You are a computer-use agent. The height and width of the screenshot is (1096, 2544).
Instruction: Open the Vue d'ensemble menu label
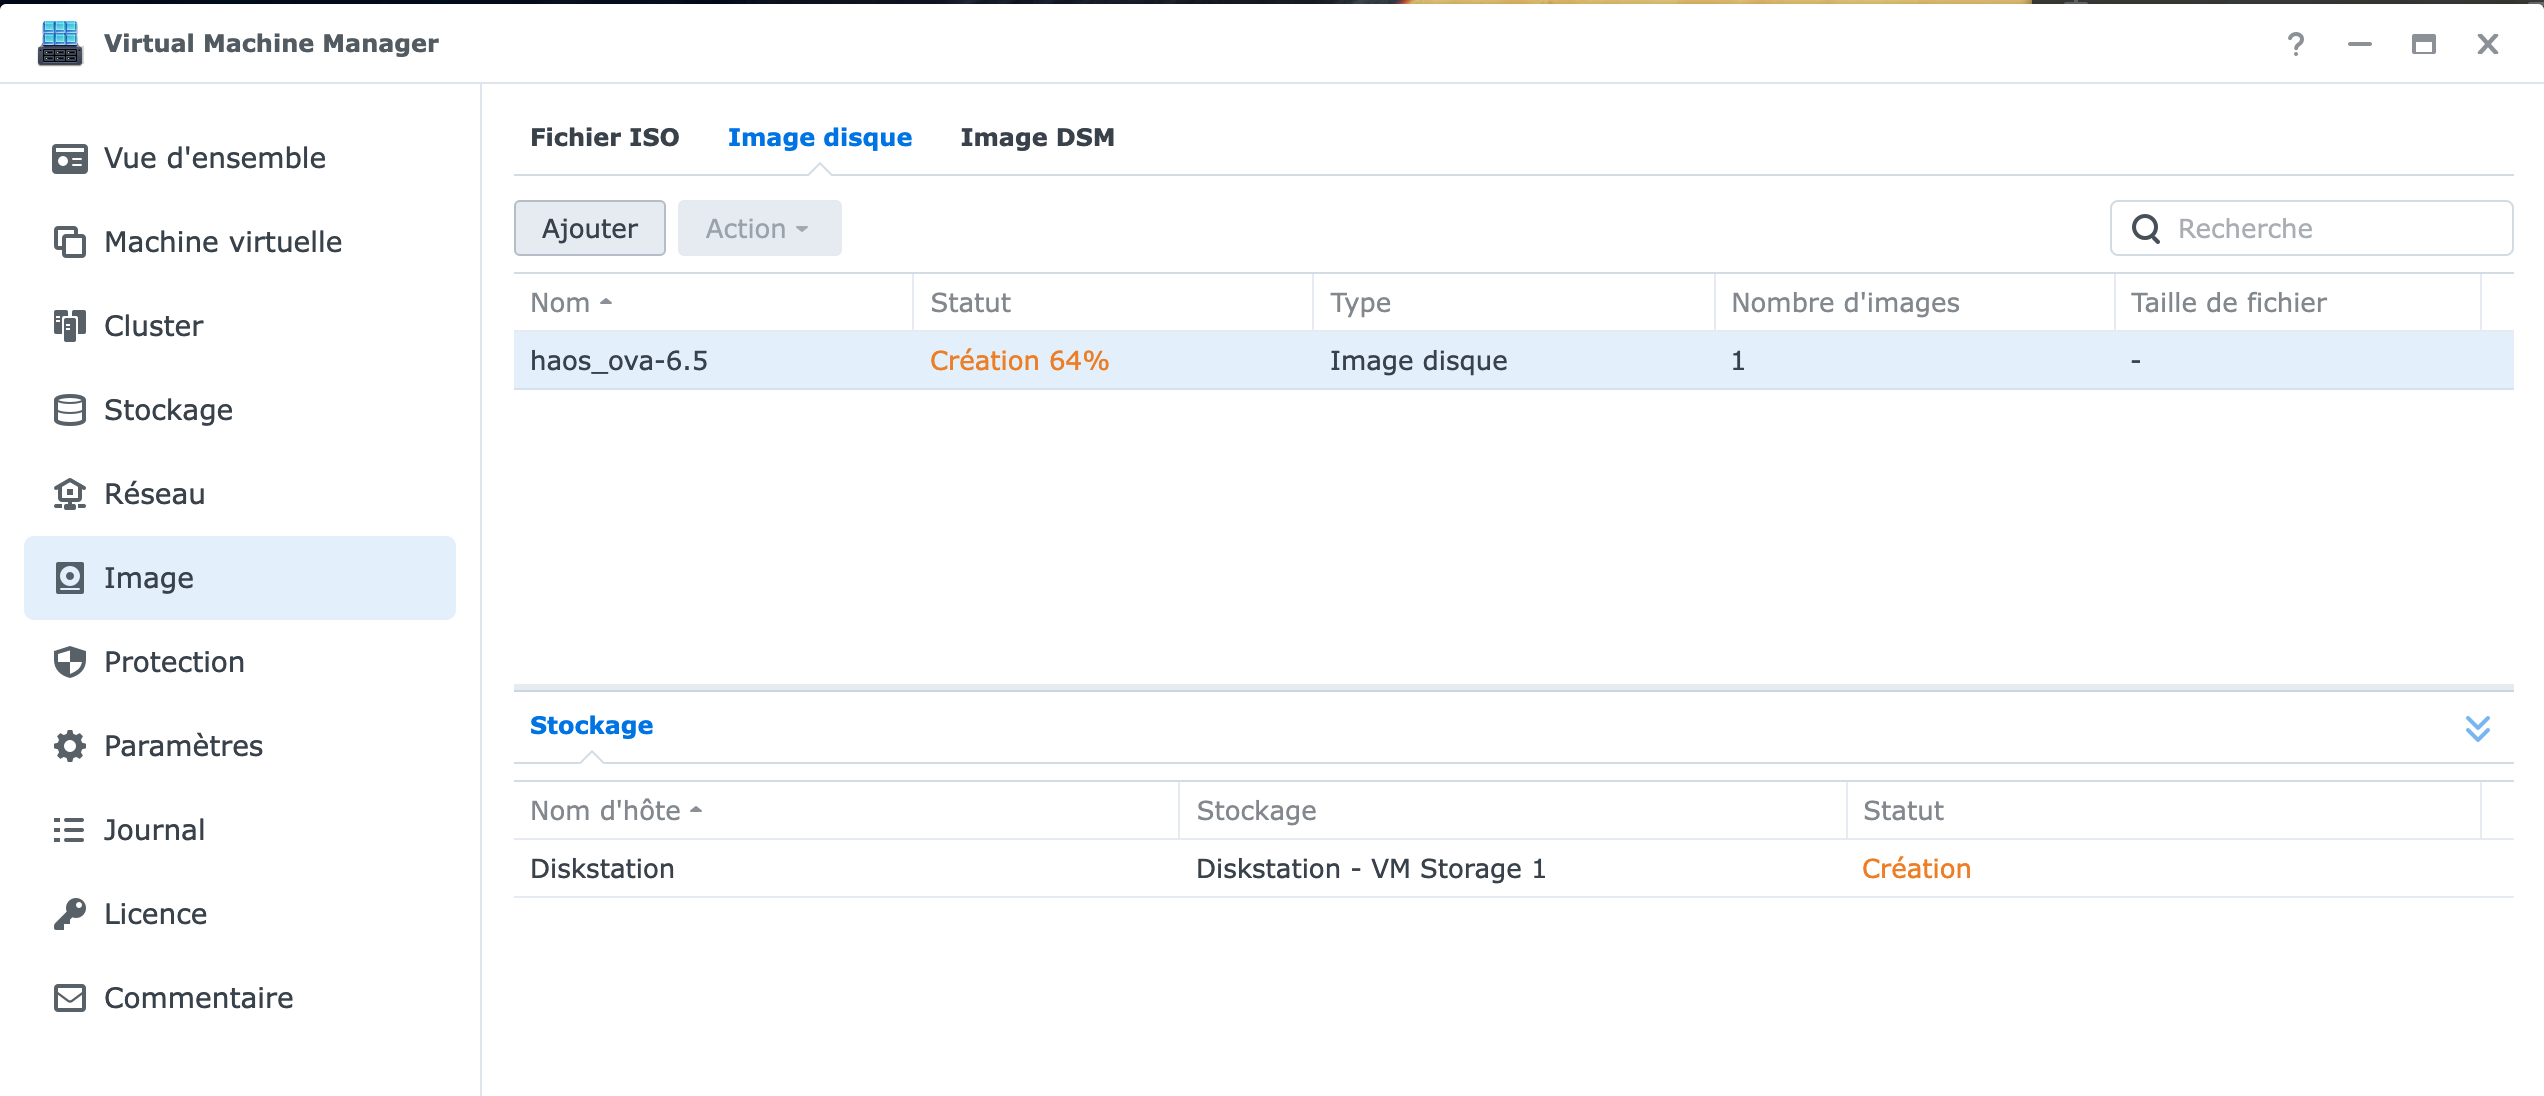(215, 158)
